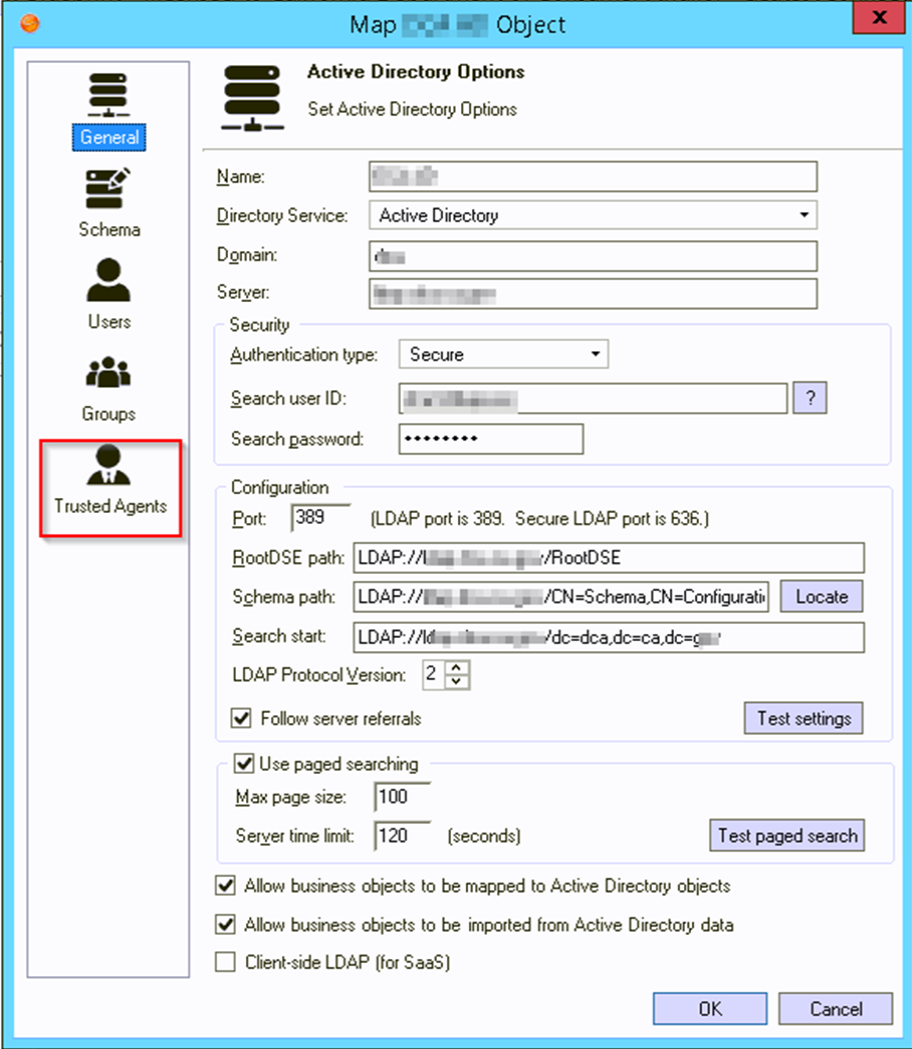Image resolution: width=912 pixels, height=1049 pixels.
Task: Select the General server icon in sidebar
Action: [x=109, y=97]
